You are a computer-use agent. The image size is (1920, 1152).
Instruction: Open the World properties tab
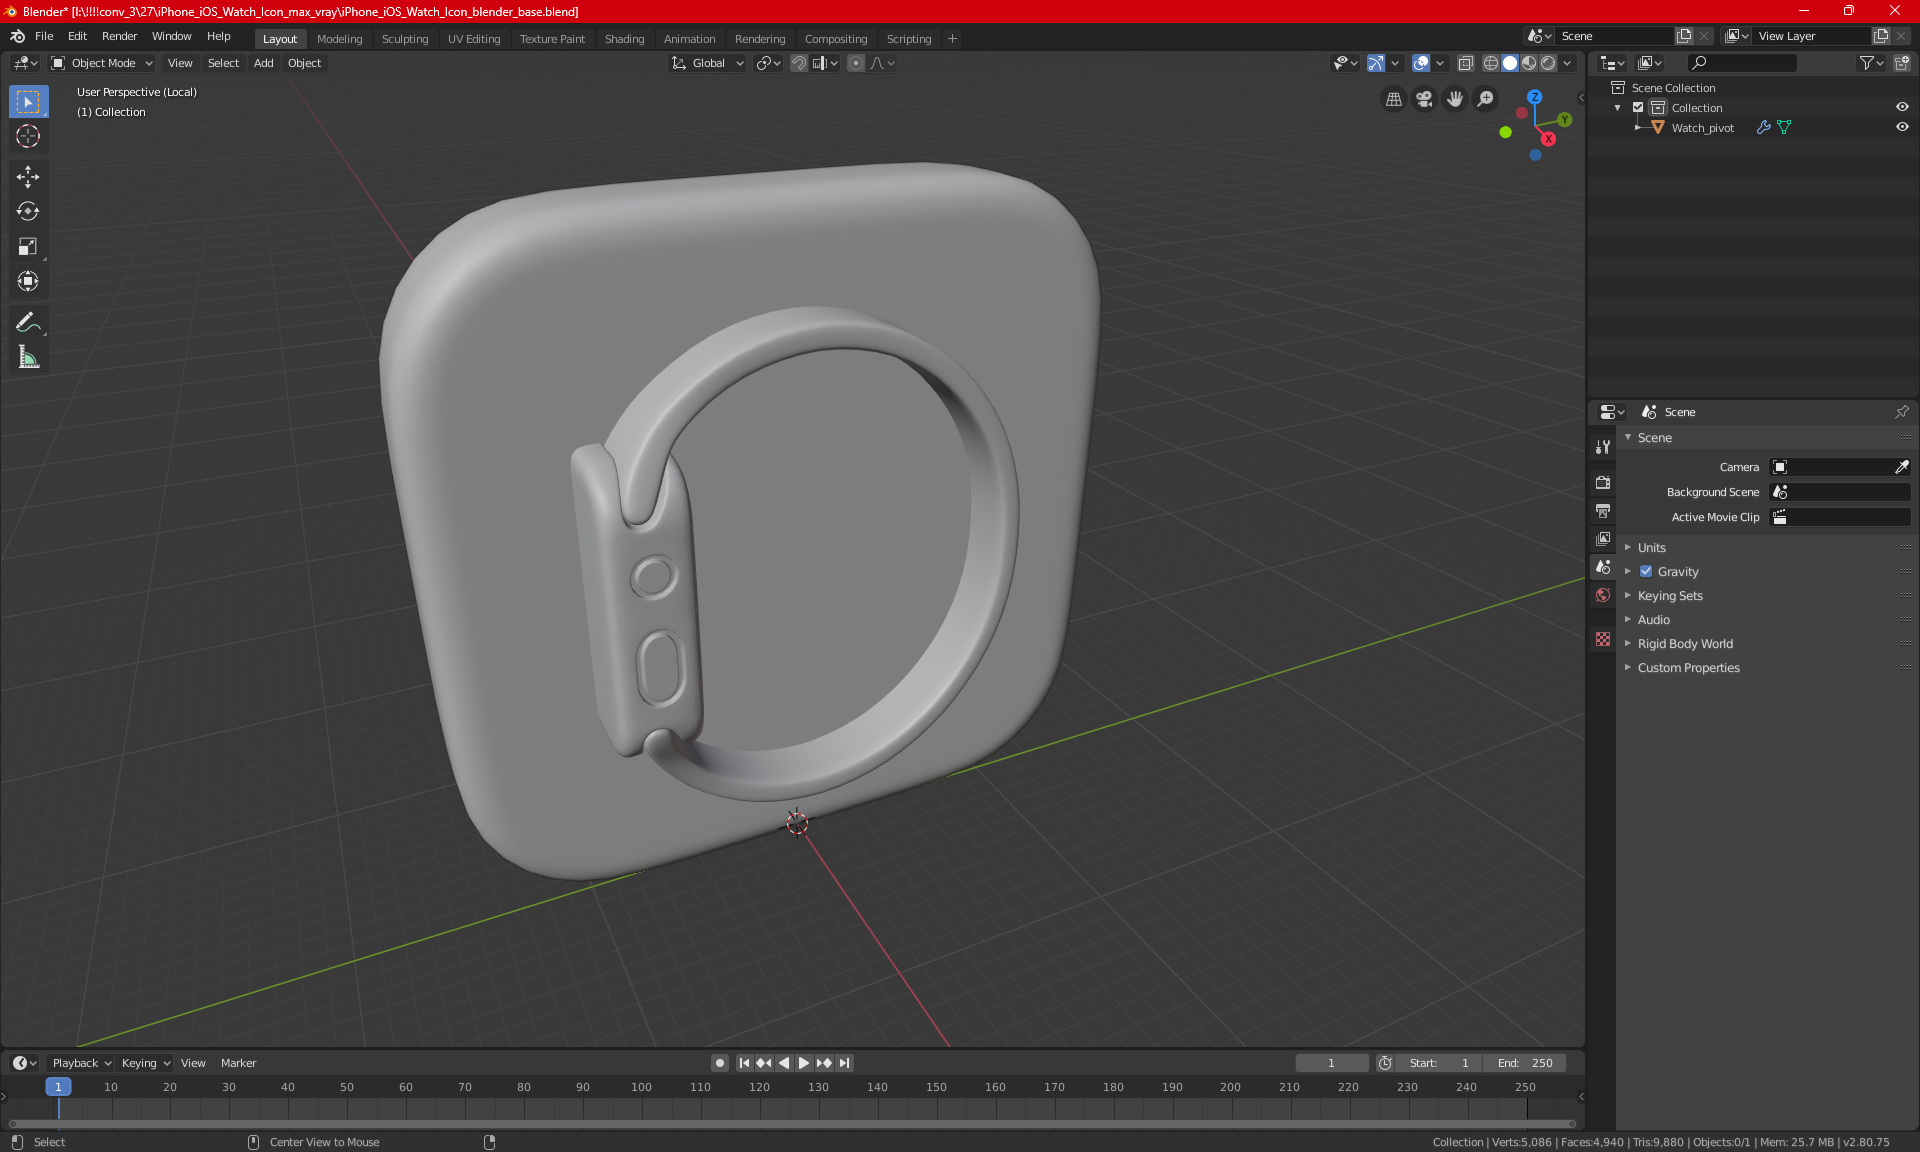tap(1603, 595)
